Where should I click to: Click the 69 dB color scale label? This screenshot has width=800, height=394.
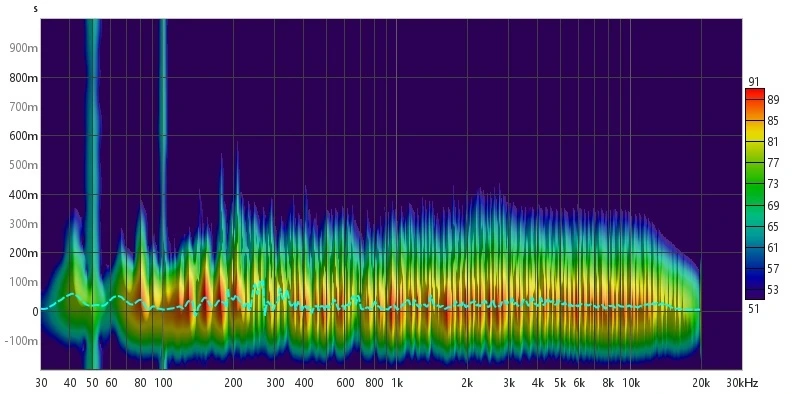(x=773, y=206)
